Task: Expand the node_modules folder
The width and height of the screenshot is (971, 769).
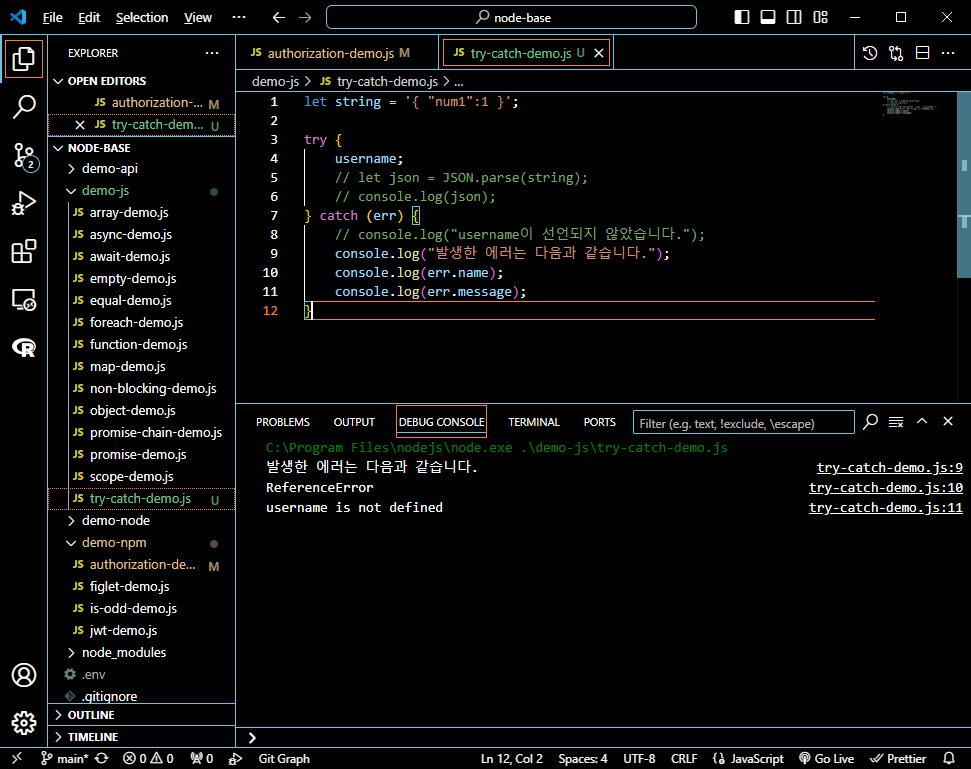Action: [x=141, y=653]
